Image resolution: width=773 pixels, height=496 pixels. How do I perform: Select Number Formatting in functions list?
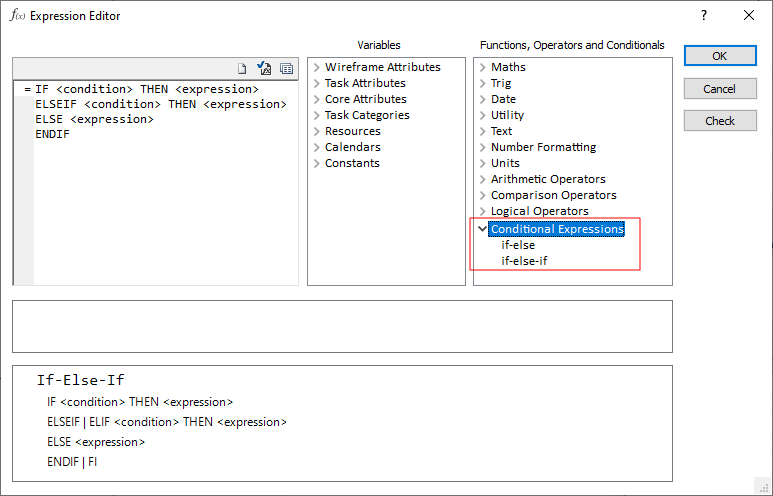tap(543, 147)
